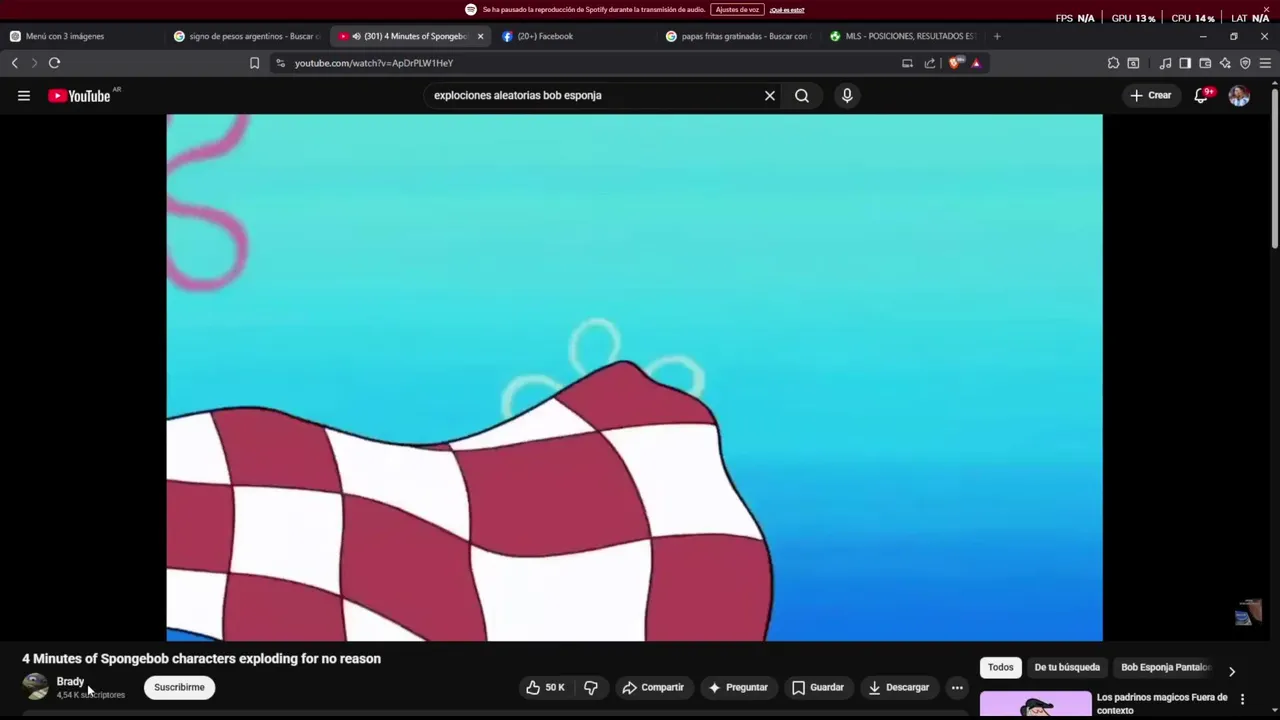Open the Leo AI sparkle icon in toolbar
Screen dimensions: 1280x720
click(1225, 63)
